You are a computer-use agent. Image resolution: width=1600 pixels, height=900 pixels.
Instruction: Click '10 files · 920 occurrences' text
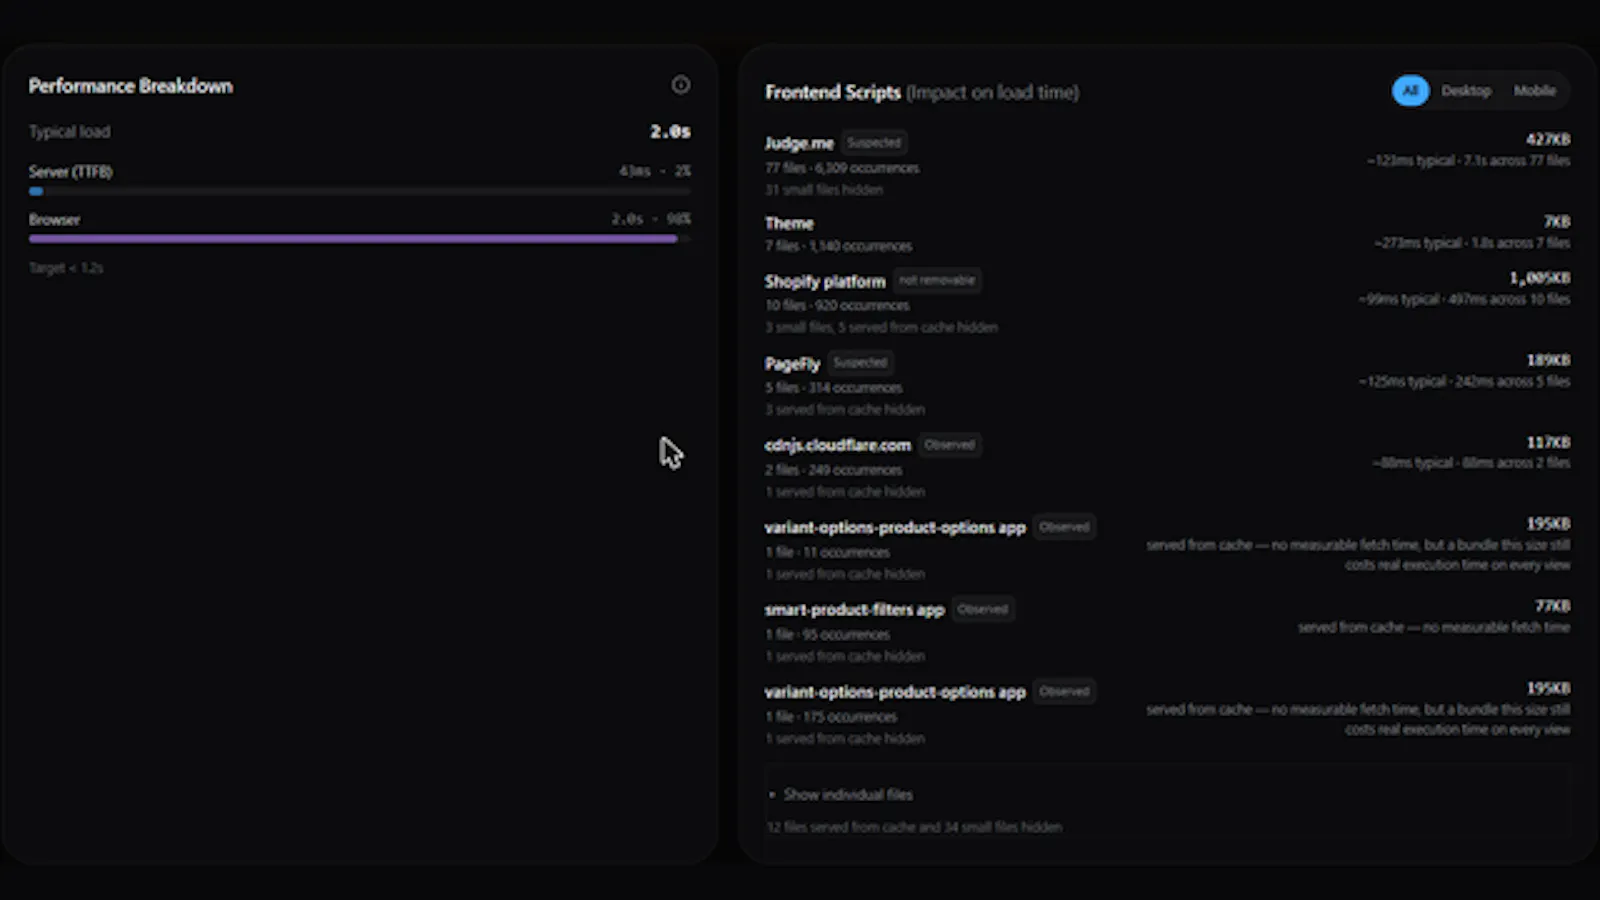point(837,306)
